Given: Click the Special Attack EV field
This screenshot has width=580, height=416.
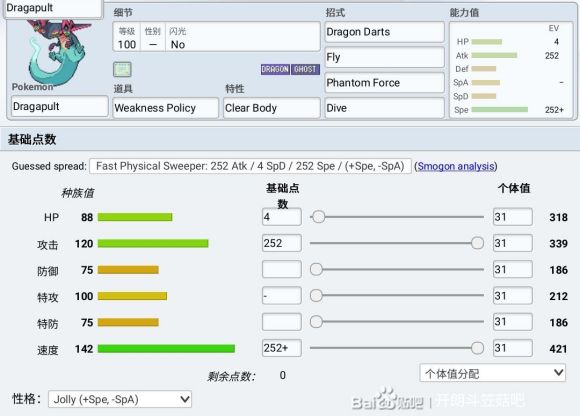Looking at the screenshot, I should [x=281, y=295].
